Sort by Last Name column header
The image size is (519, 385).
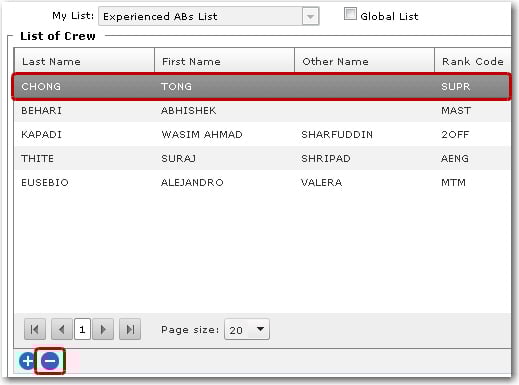click(84, 61)
